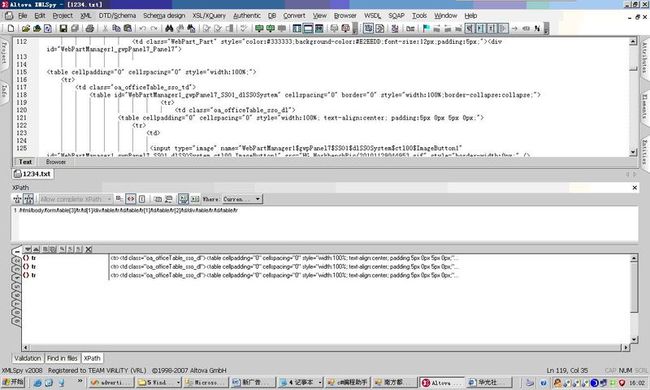Click the Print icon
The image size is (650, 390).
click(x=90, y=28)
